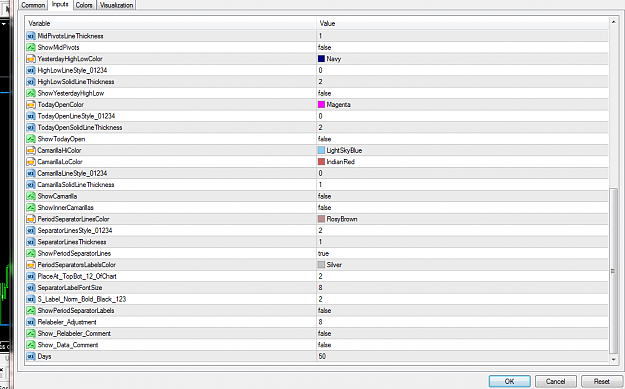Select the IndianRed color swatch

321,161
